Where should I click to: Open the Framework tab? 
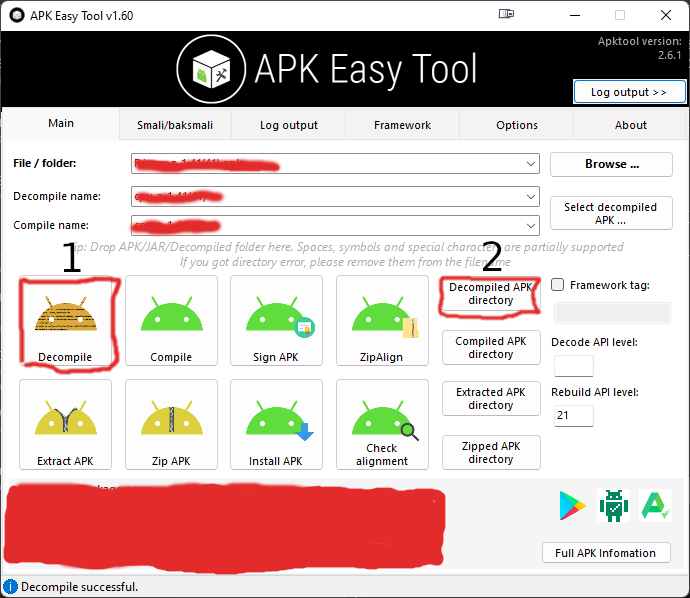coord(402,125)
